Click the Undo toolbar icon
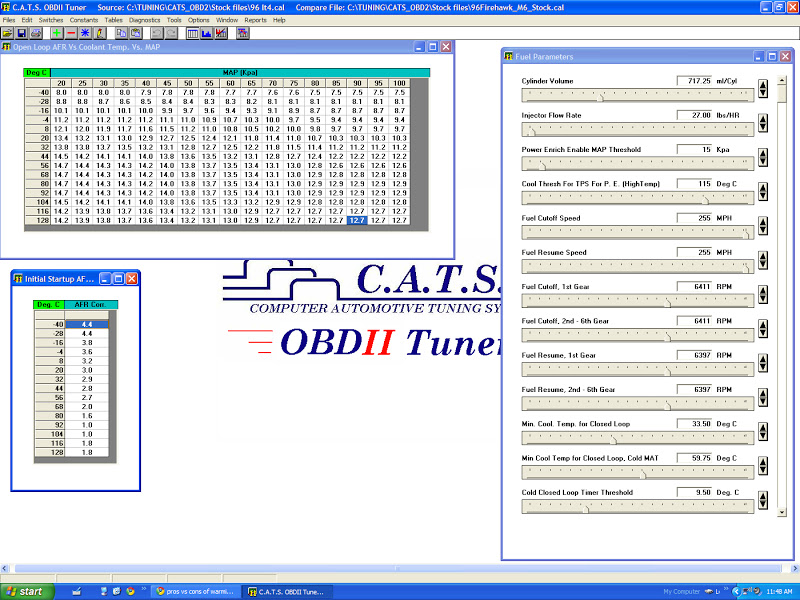This screenshot has width=800, height=600. pos(157,33)
